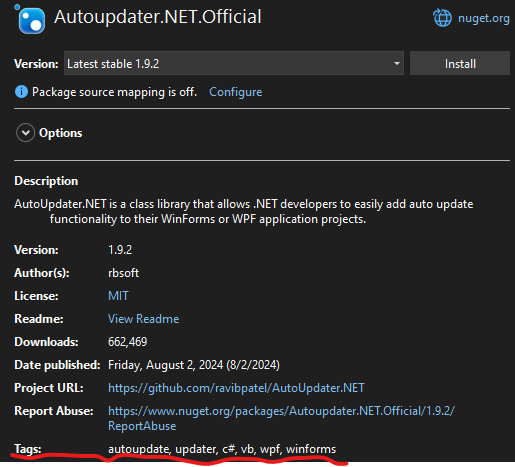Open the nuget.org link

483,18
